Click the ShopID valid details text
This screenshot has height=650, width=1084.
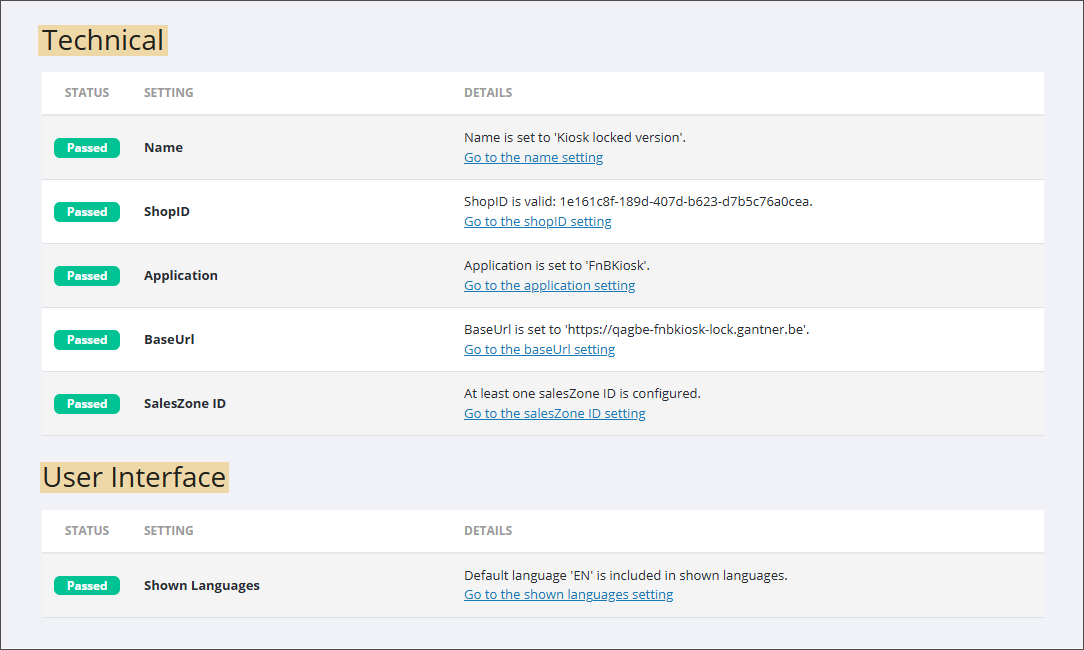click(x=638, y=201)
